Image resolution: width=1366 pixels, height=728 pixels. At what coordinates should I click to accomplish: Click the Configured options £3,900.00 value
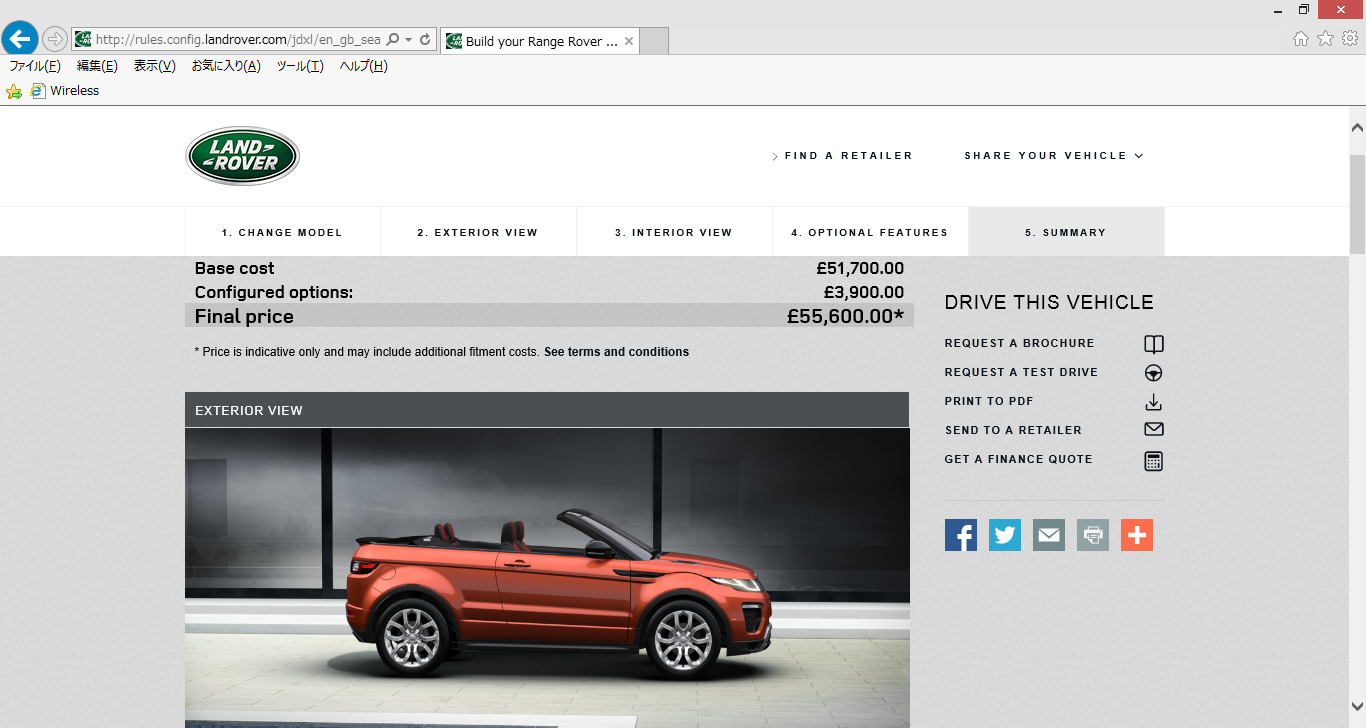pyautogui.click(x=864, y=292)
